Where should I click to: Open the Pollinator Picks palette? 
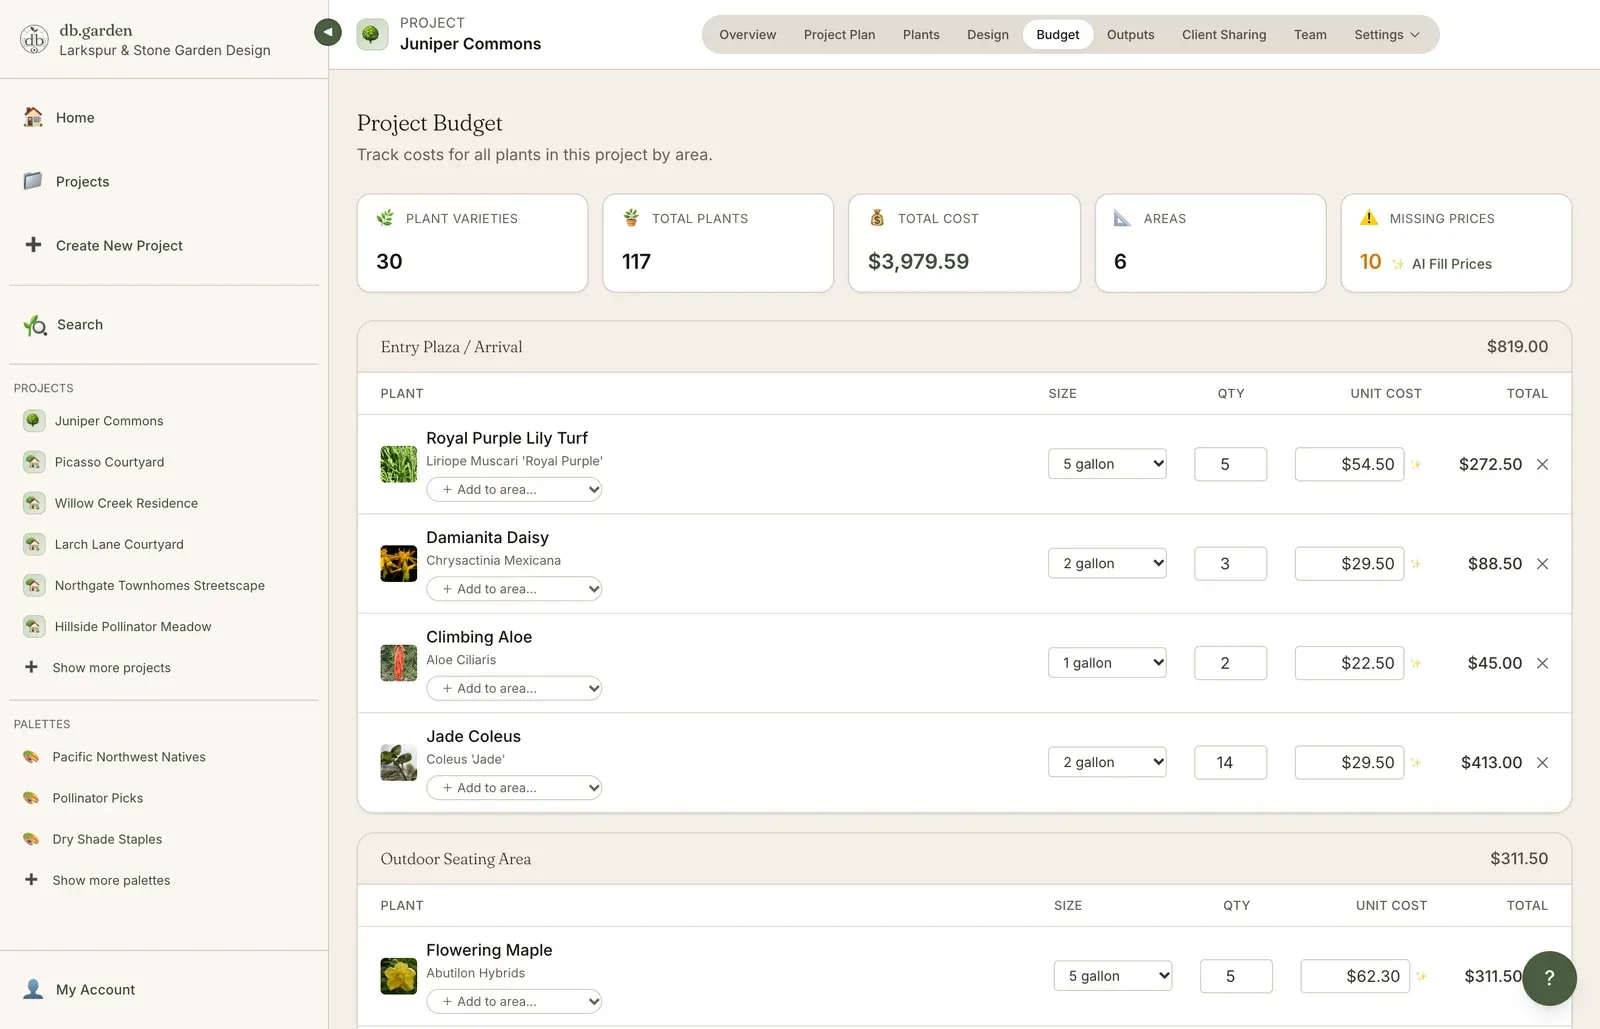coord(83,798)
